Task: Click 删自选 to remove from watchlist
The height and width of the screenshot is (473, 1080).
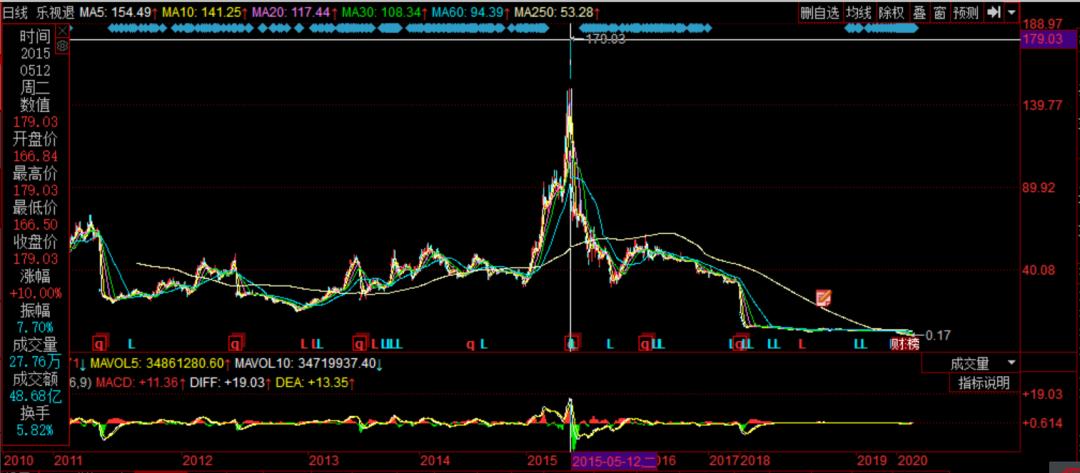Action: tap(819, 12)
